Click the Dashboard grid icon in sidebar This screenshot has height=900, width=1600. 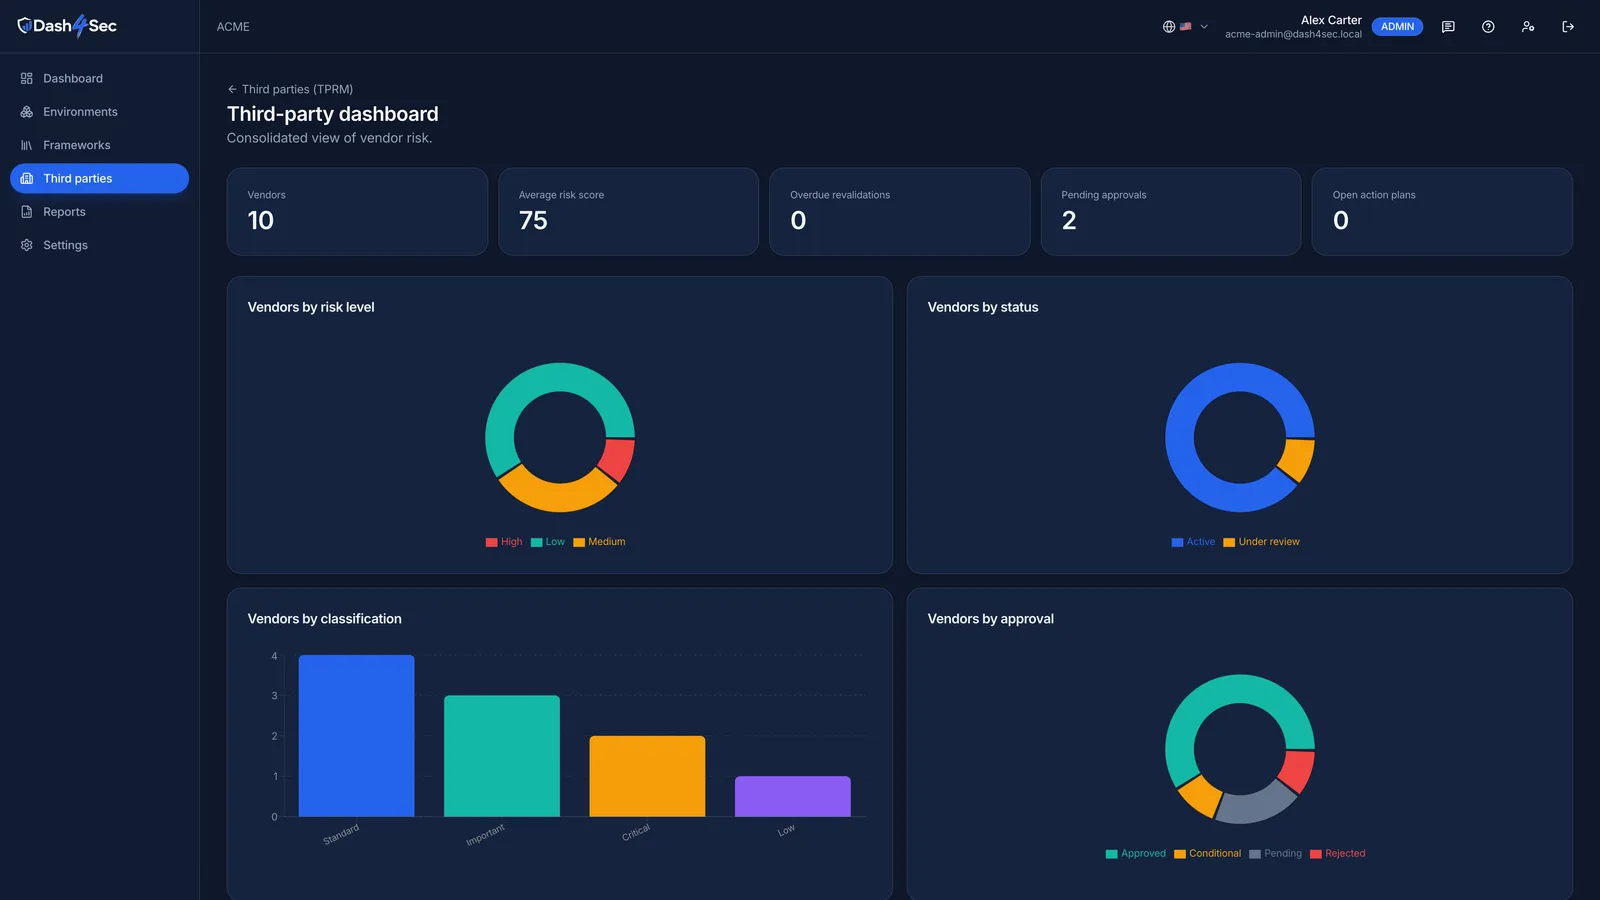point(27,78)
